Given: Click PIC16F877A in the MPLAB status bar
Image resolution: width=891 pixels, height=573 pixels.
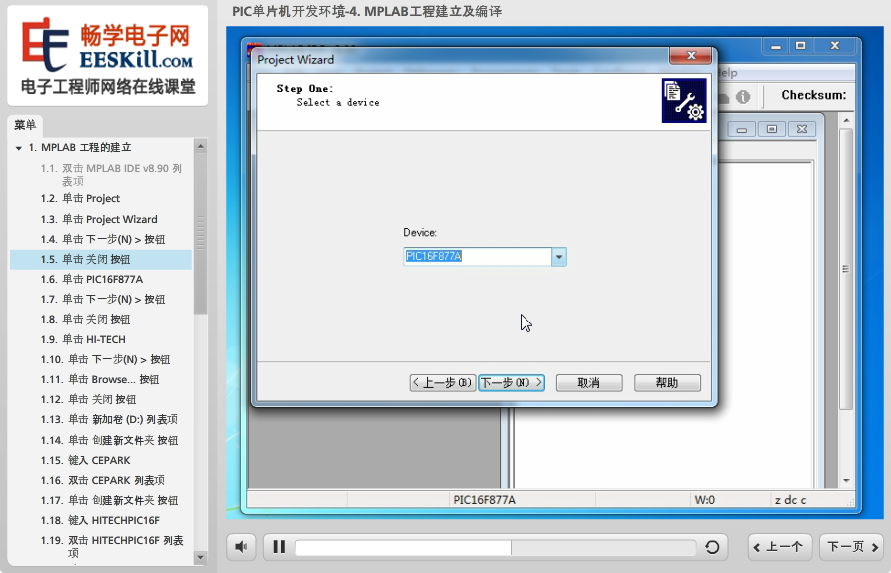Looking at the screenshot, I should [484, 500].
